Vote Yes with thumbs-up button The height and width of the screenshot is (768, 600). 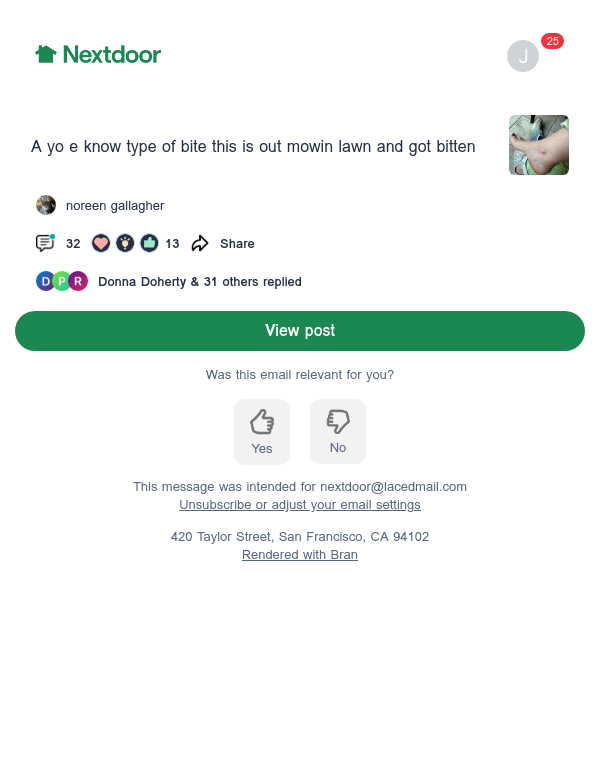262,432
